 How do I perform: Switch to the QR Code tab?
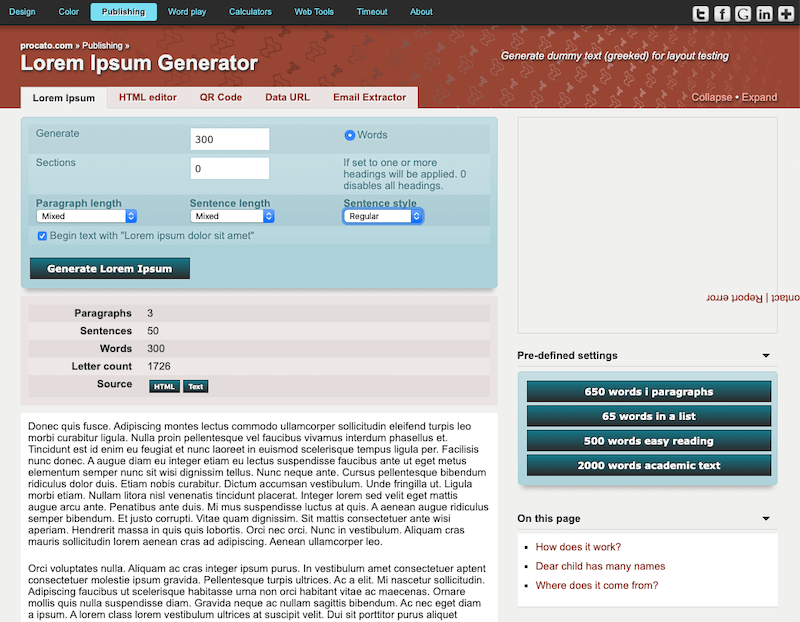[x=221, y=97]
